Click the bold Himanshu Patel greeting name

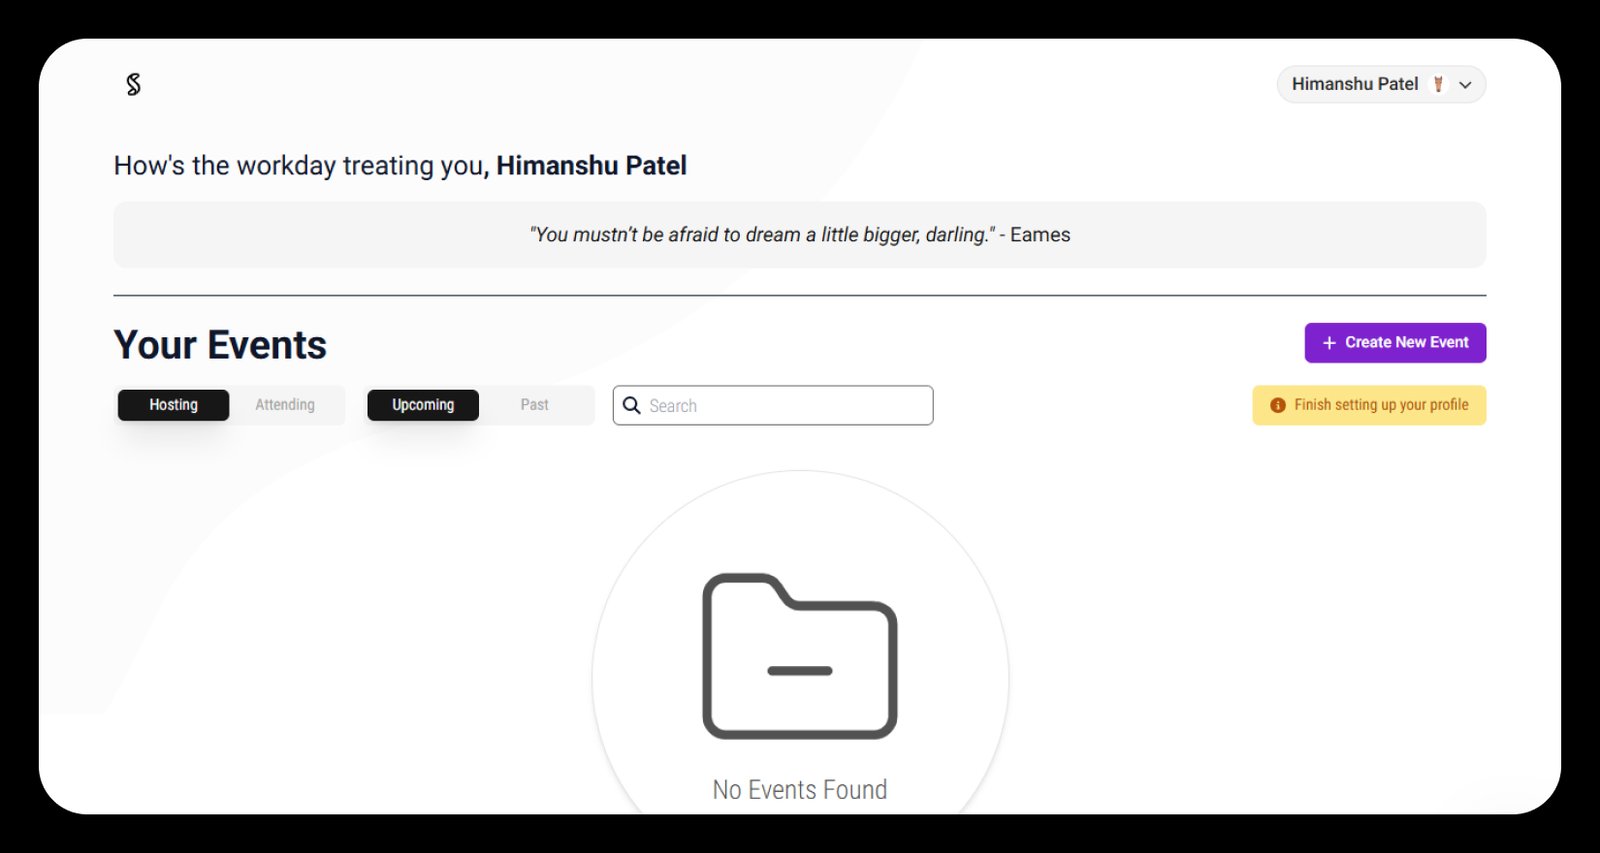tap(591, 166)
